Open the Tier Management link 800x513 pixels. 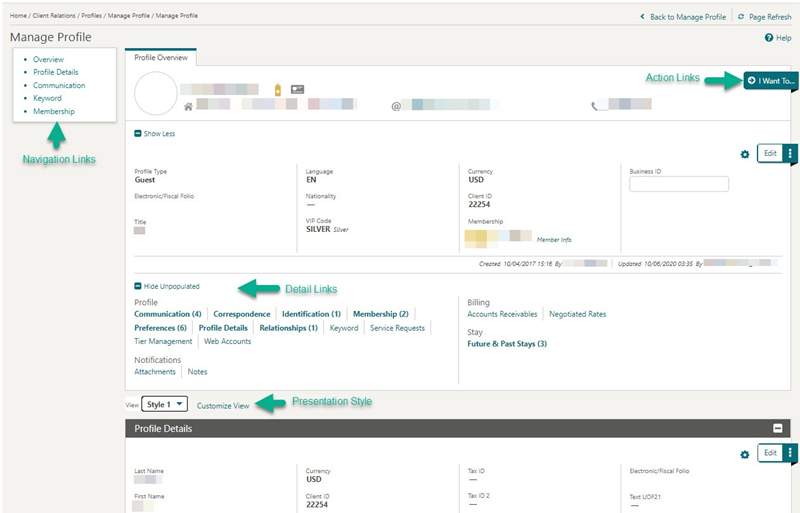[x=163, y=341]
